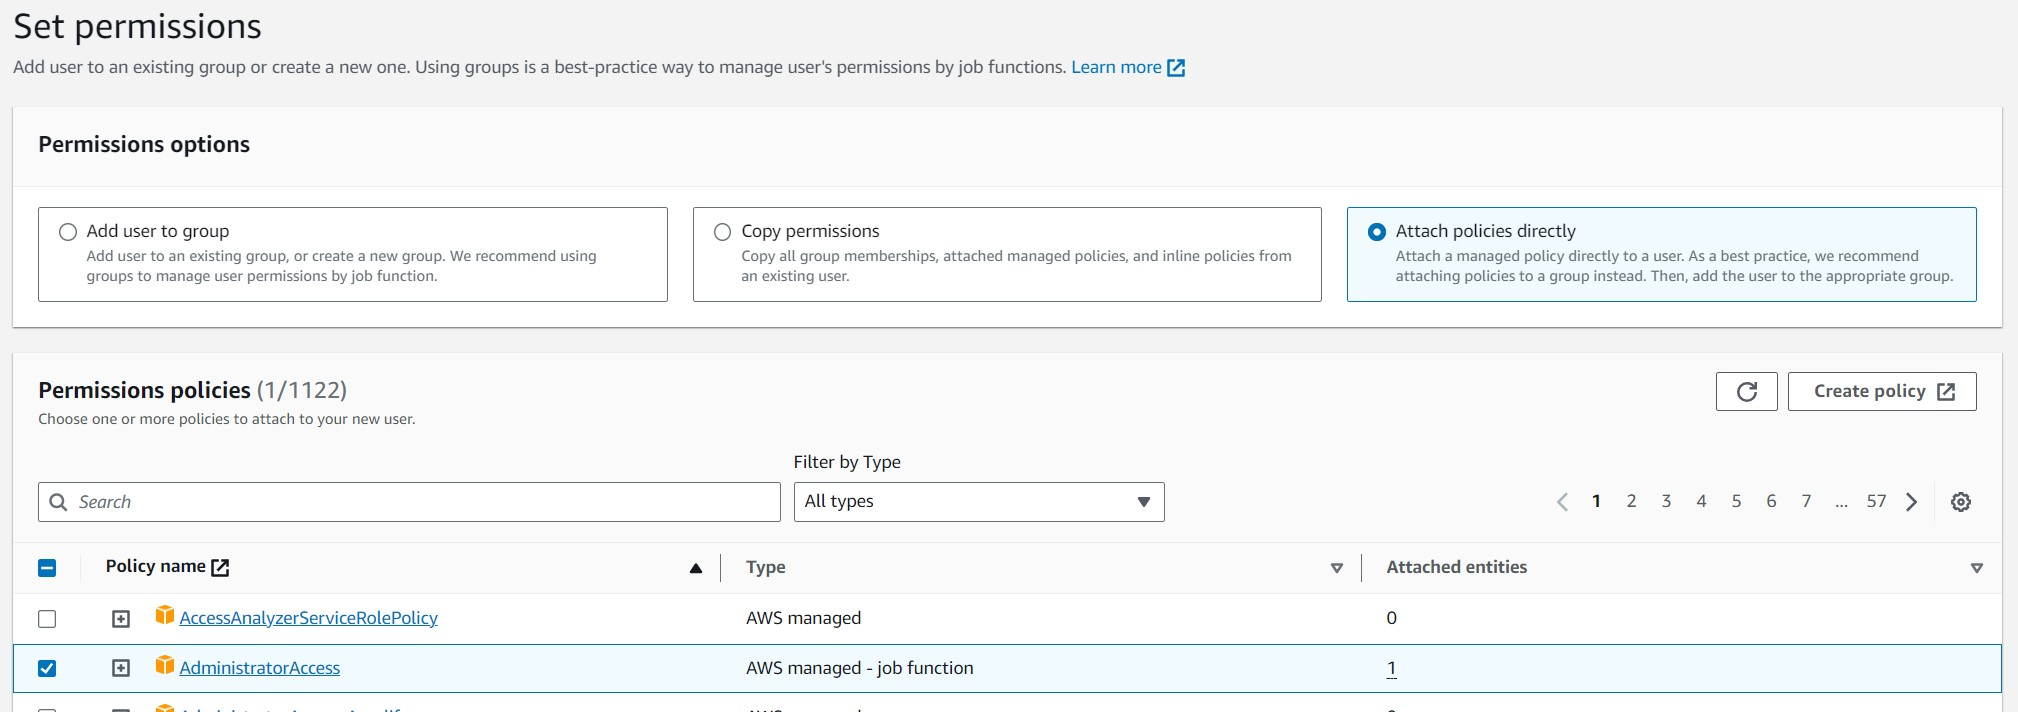Expand the AccessAnalyzerServiceRolePolicy row details
Viewport: 2018px width, 712px height.
click(x=121, y=619)
